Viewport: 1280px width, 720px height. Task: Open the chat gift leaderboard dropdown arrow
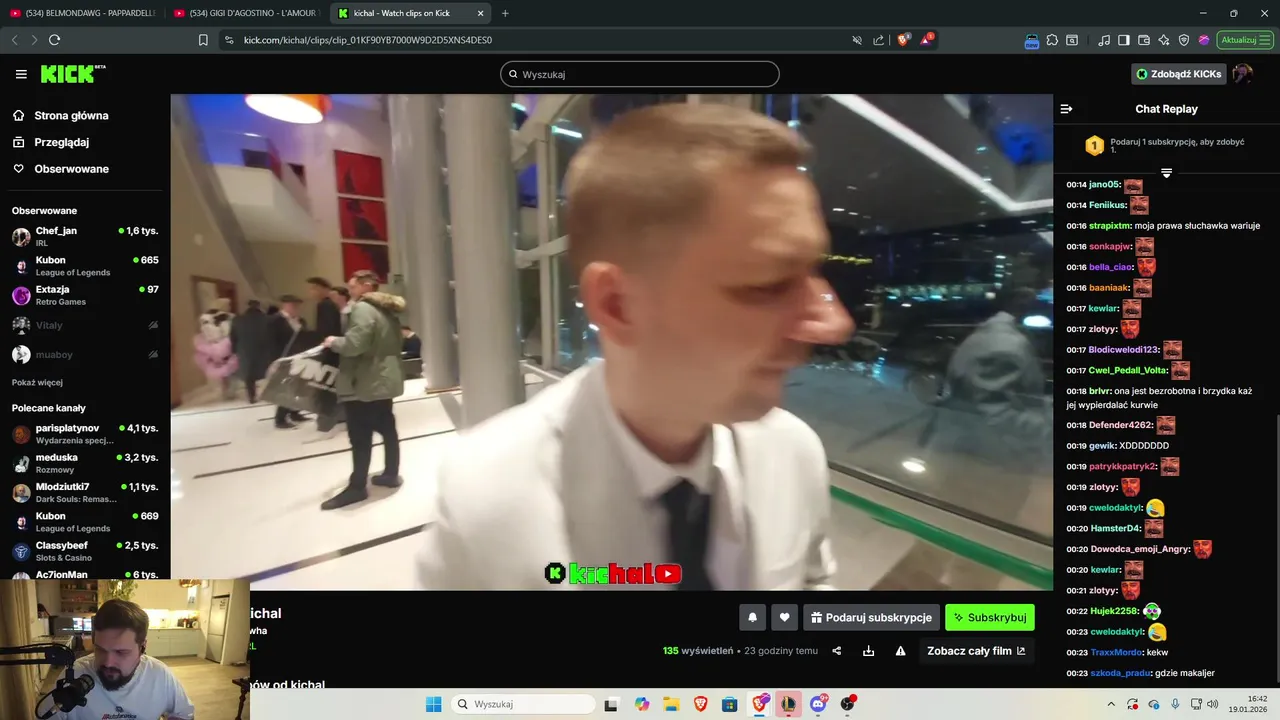[x=1166, y=173]
